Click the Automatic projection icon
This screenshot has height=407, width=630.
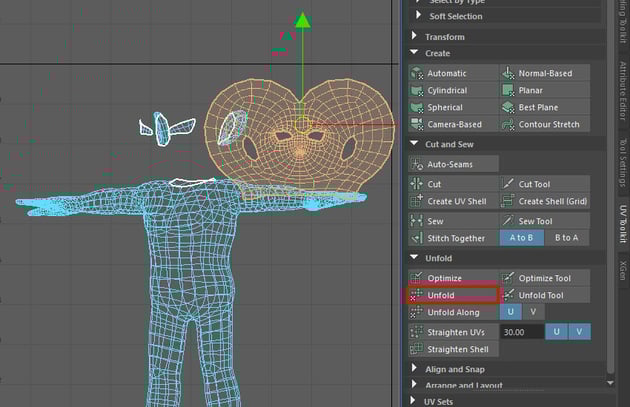(418, 74)
